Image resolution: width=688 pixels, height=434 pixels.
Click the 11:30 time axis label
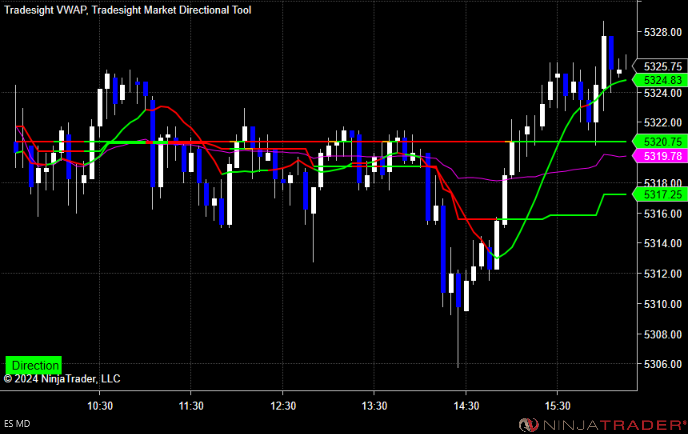[x=191, y=406]
